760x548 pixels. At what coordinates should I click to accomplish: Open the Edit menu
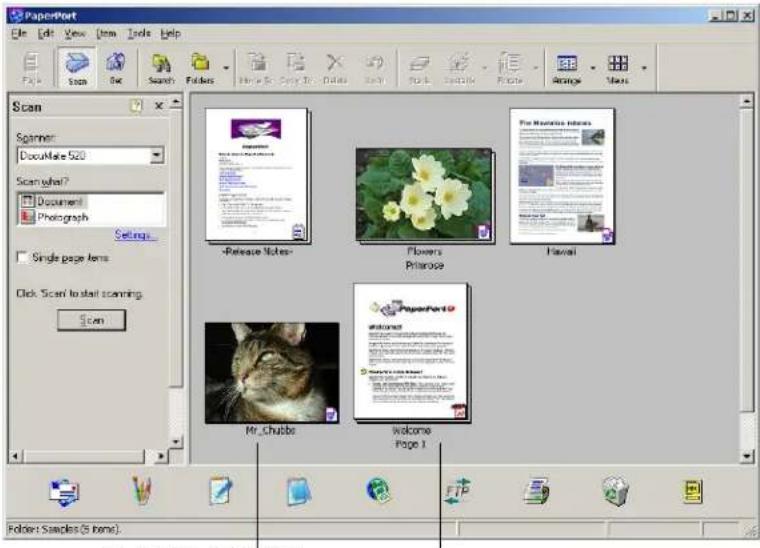(46, 33)
